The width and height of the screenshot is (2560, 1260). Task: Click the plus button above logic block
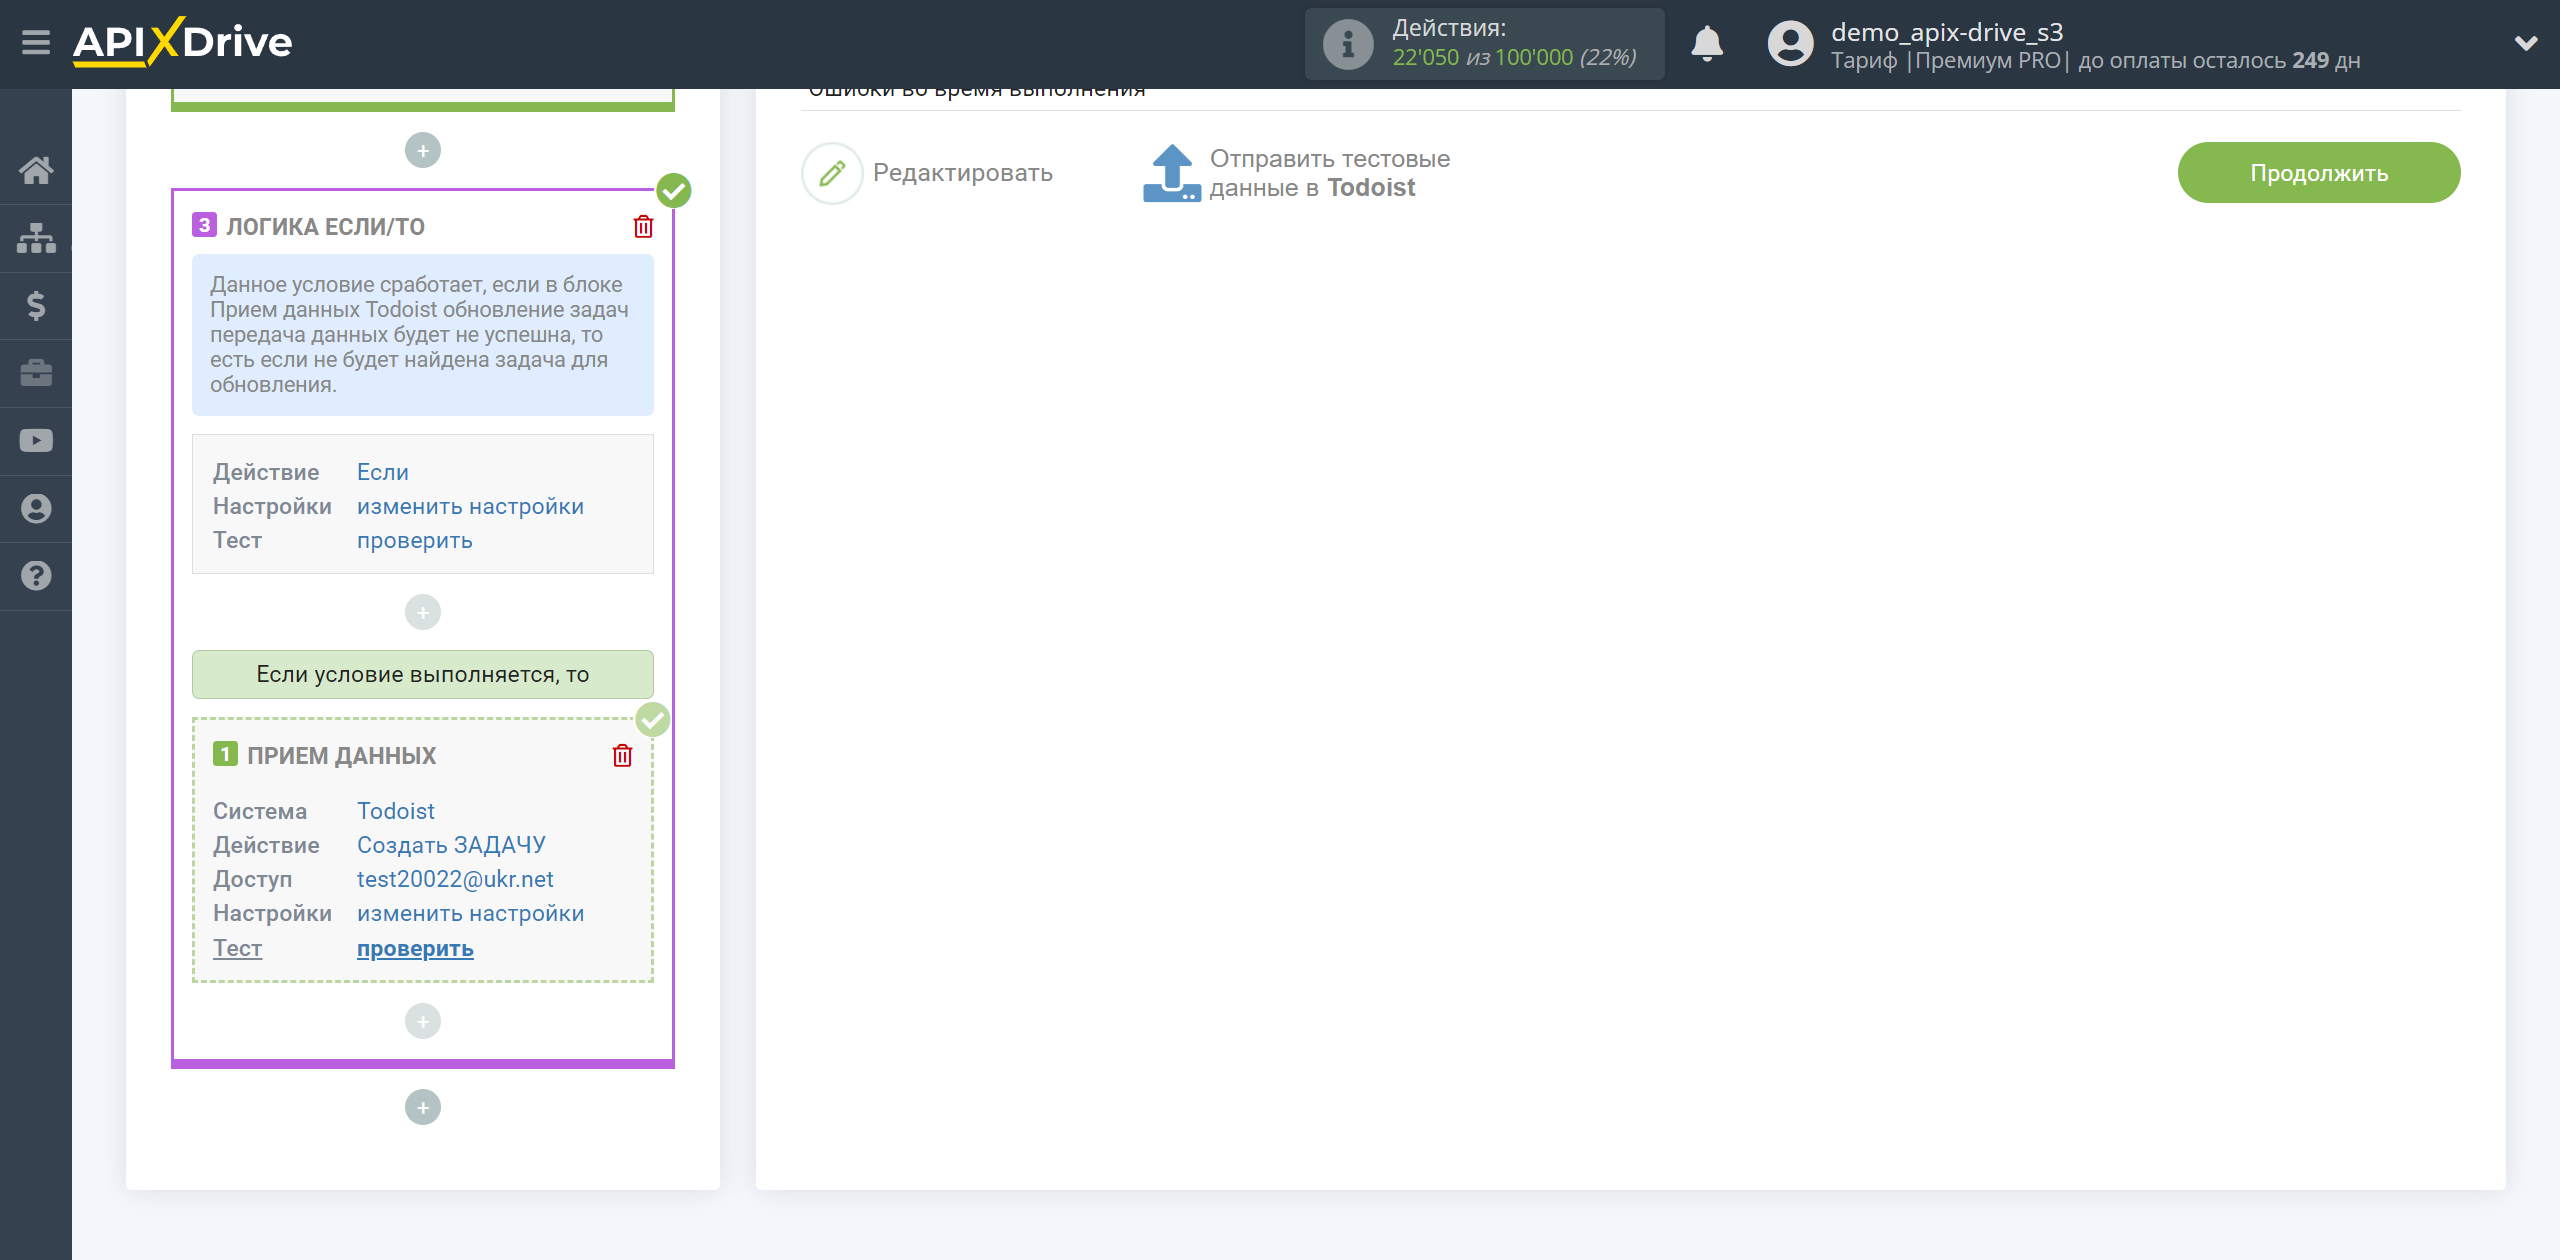(x=423, y=151)
